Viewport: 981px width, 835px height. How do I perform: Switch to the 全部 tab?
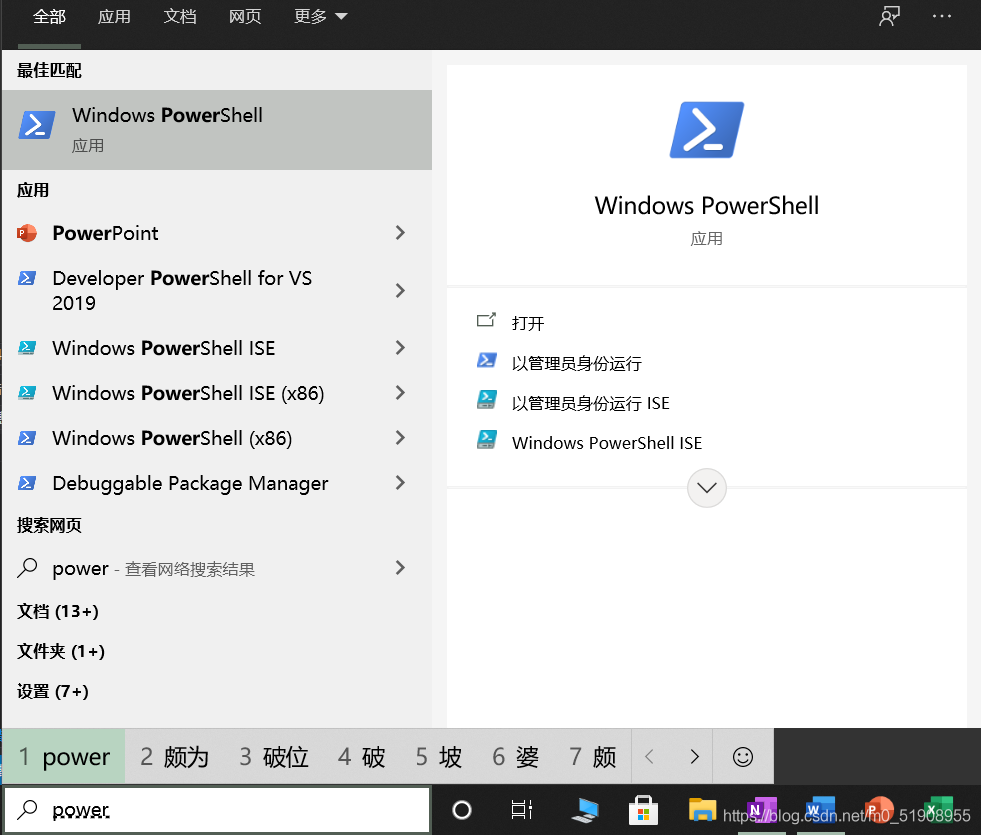[x=49, y=16]
